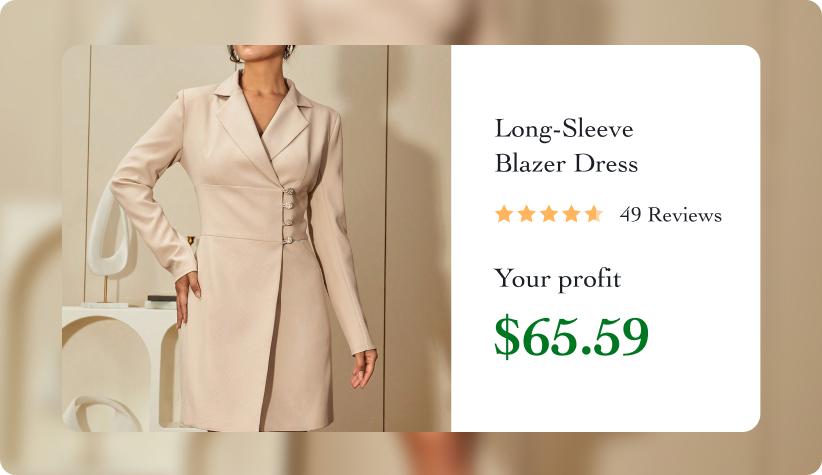This screenshot has width=822, height=475.
Task: Click the green $65.59 profit amount
Action: point(571,336)
